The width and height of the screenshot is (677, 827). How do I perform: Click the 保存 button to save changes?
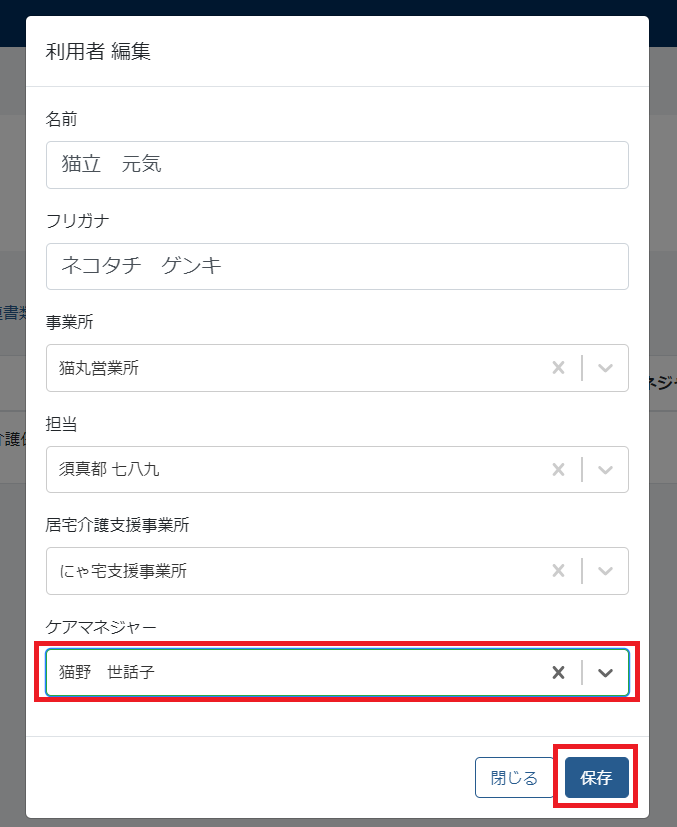pyautogui.click(x=596, y=777)
